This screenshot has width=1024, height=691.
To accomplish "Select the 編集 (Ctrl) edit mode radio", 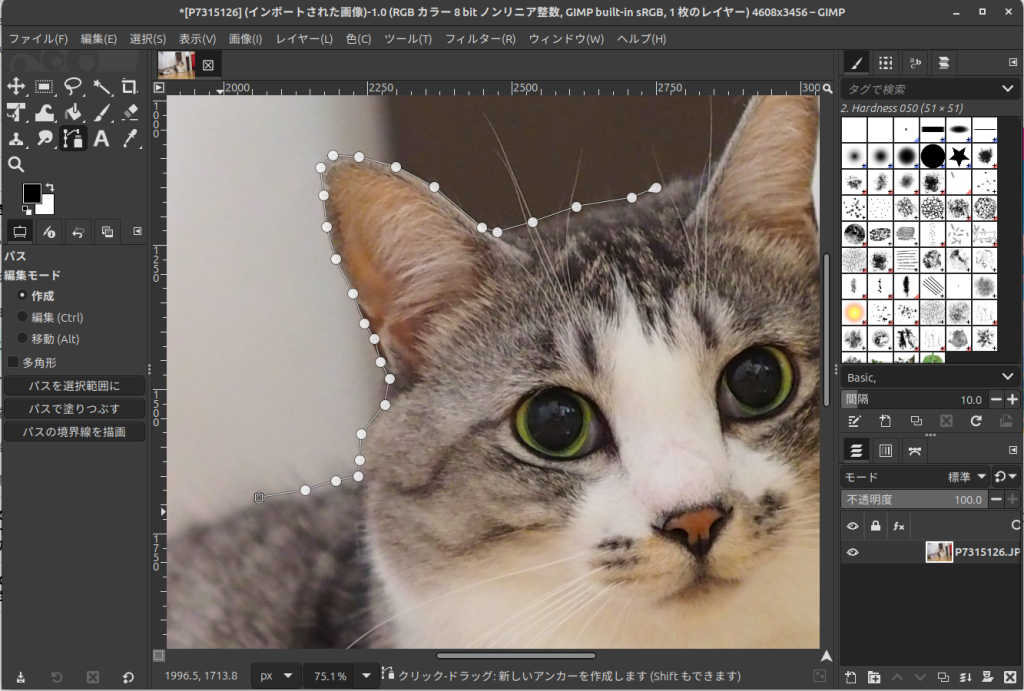I will point(22,317).
